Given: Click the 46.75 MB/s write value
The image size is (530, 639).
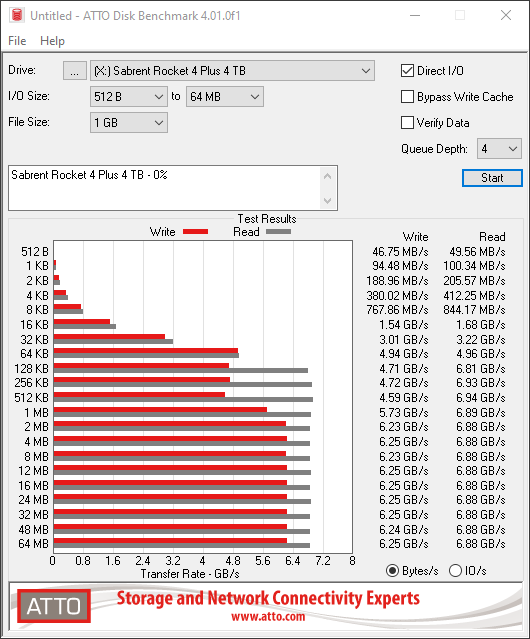Looking at the screenshot, I should coord(400,251).
